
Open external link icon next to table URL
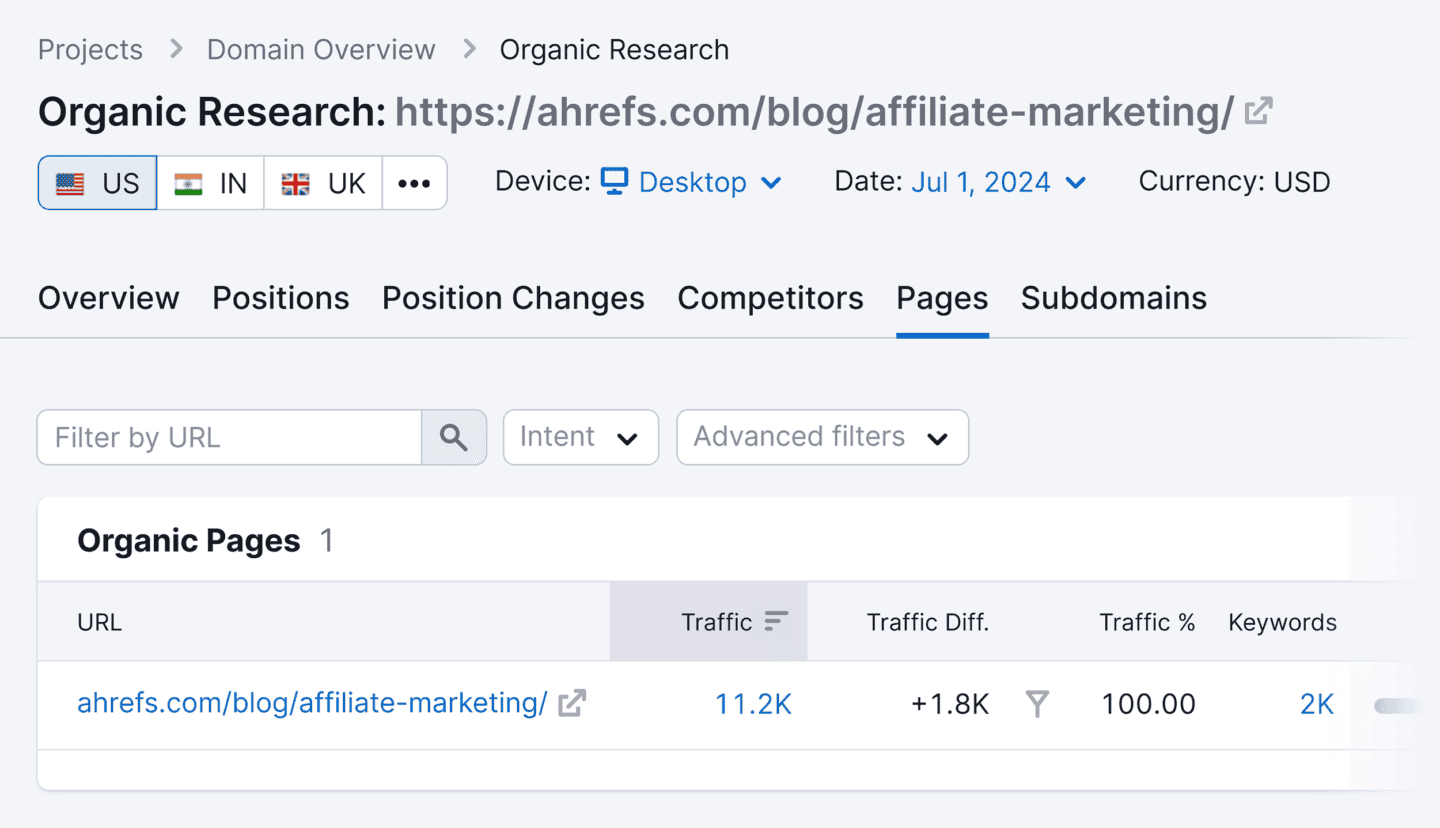click(572, 703)
